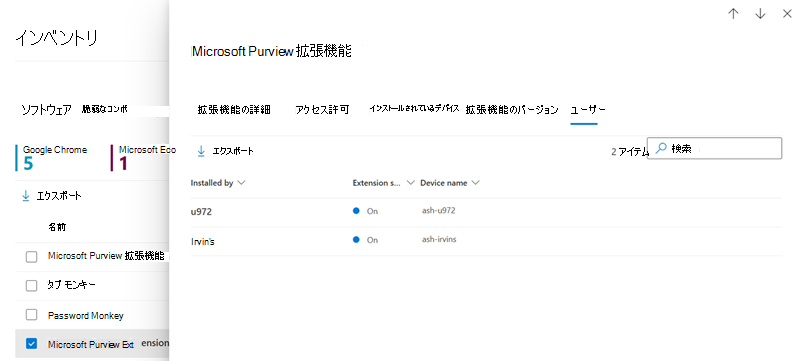Viewport: 800px width, 361px height.
Task: Click the 2 アイテム item count
Action: (630, 151)
